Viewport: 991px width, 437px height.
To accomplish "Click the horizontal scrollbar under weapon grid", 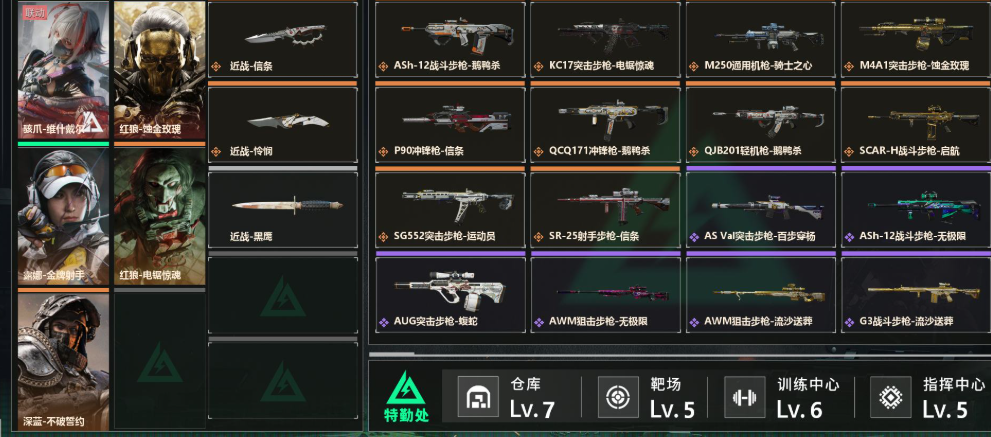I will [x=679, y=354].
